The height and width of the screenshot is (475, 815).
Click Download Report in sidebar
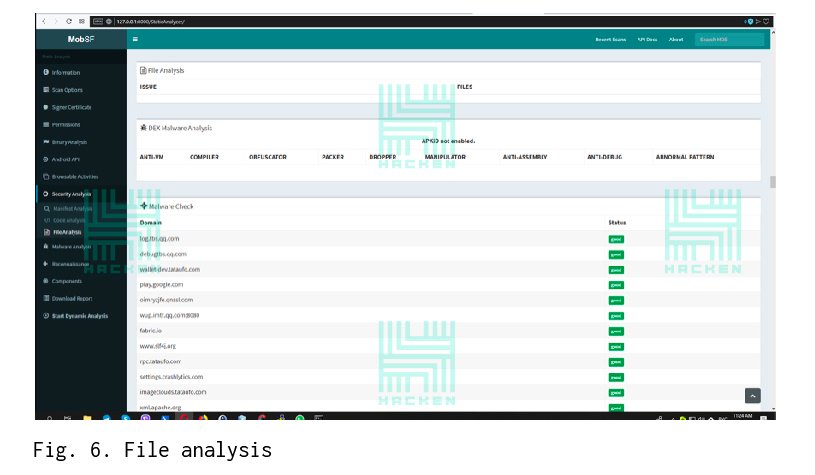coord(72,299)
